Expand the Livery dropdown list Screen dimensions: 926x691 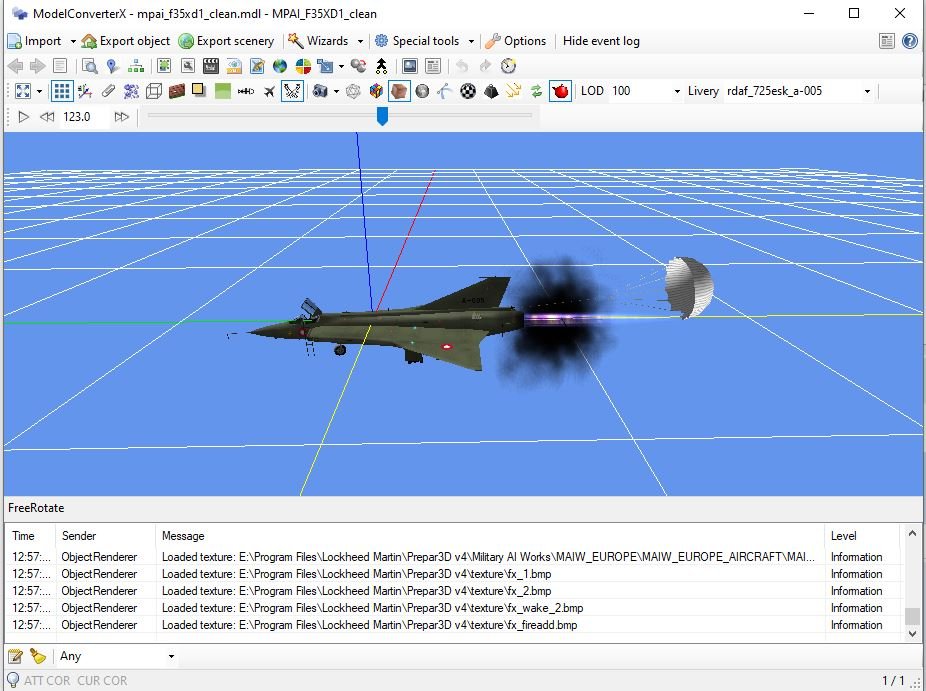tap(866, 91)
